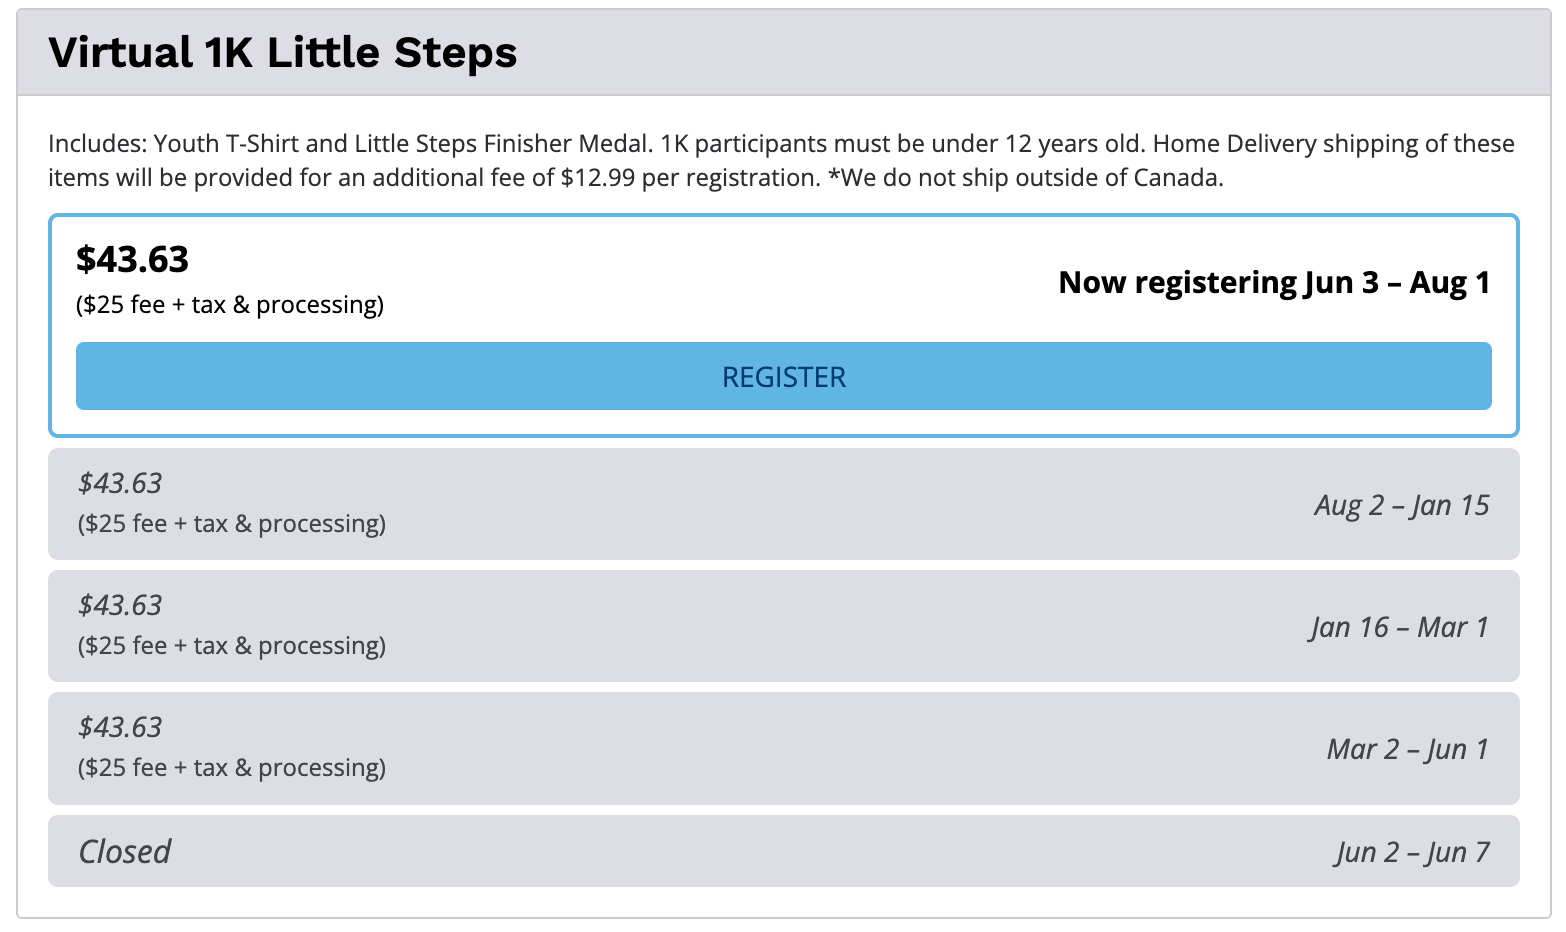Click the blue REGISTER button
1566x932 pixels.
coord(783,377)
